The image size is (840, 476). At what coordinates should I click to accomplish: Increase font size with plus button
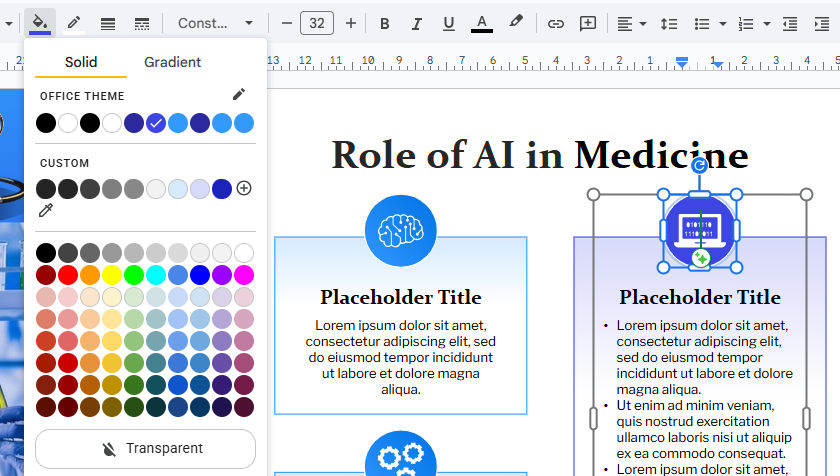click(351, 24)
